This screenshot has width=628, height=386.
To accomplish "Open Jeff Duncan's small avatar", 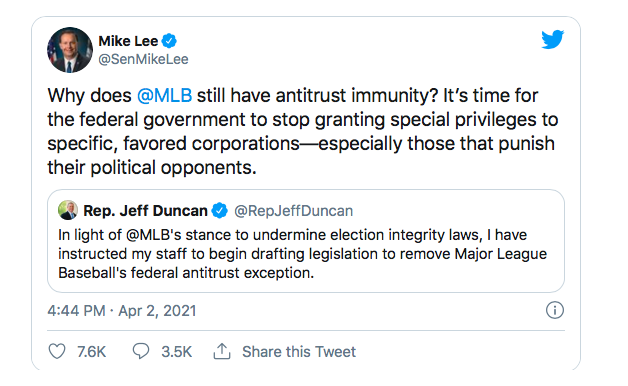I will point(68,210).
